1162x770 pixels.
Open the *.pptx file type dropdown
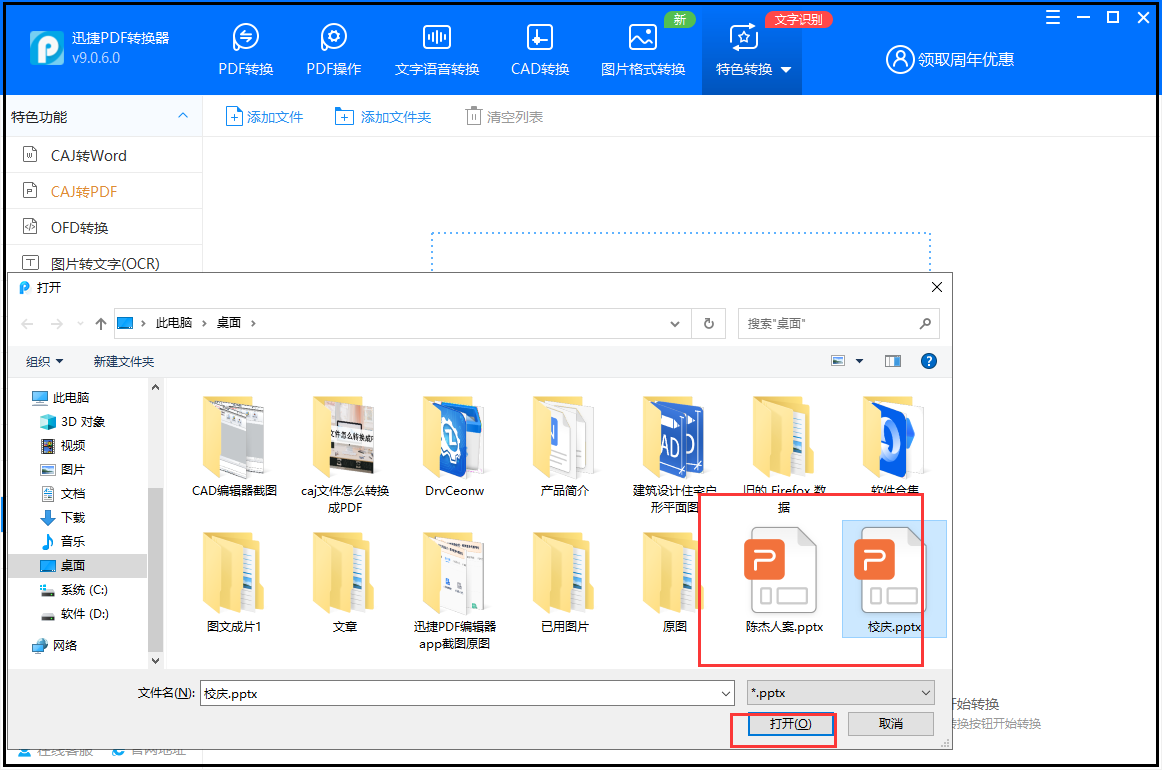[x=840, y=693]
